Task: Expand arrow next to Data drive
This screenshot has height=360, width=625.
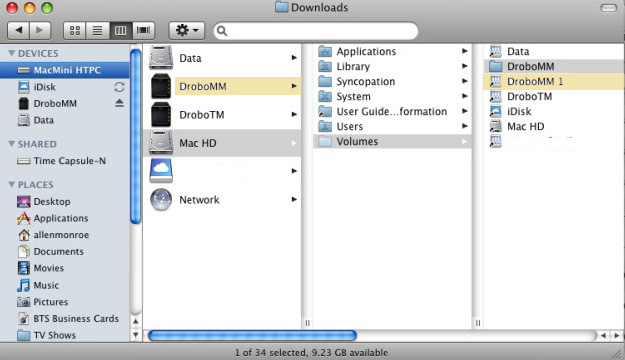Action: point(294,58)
